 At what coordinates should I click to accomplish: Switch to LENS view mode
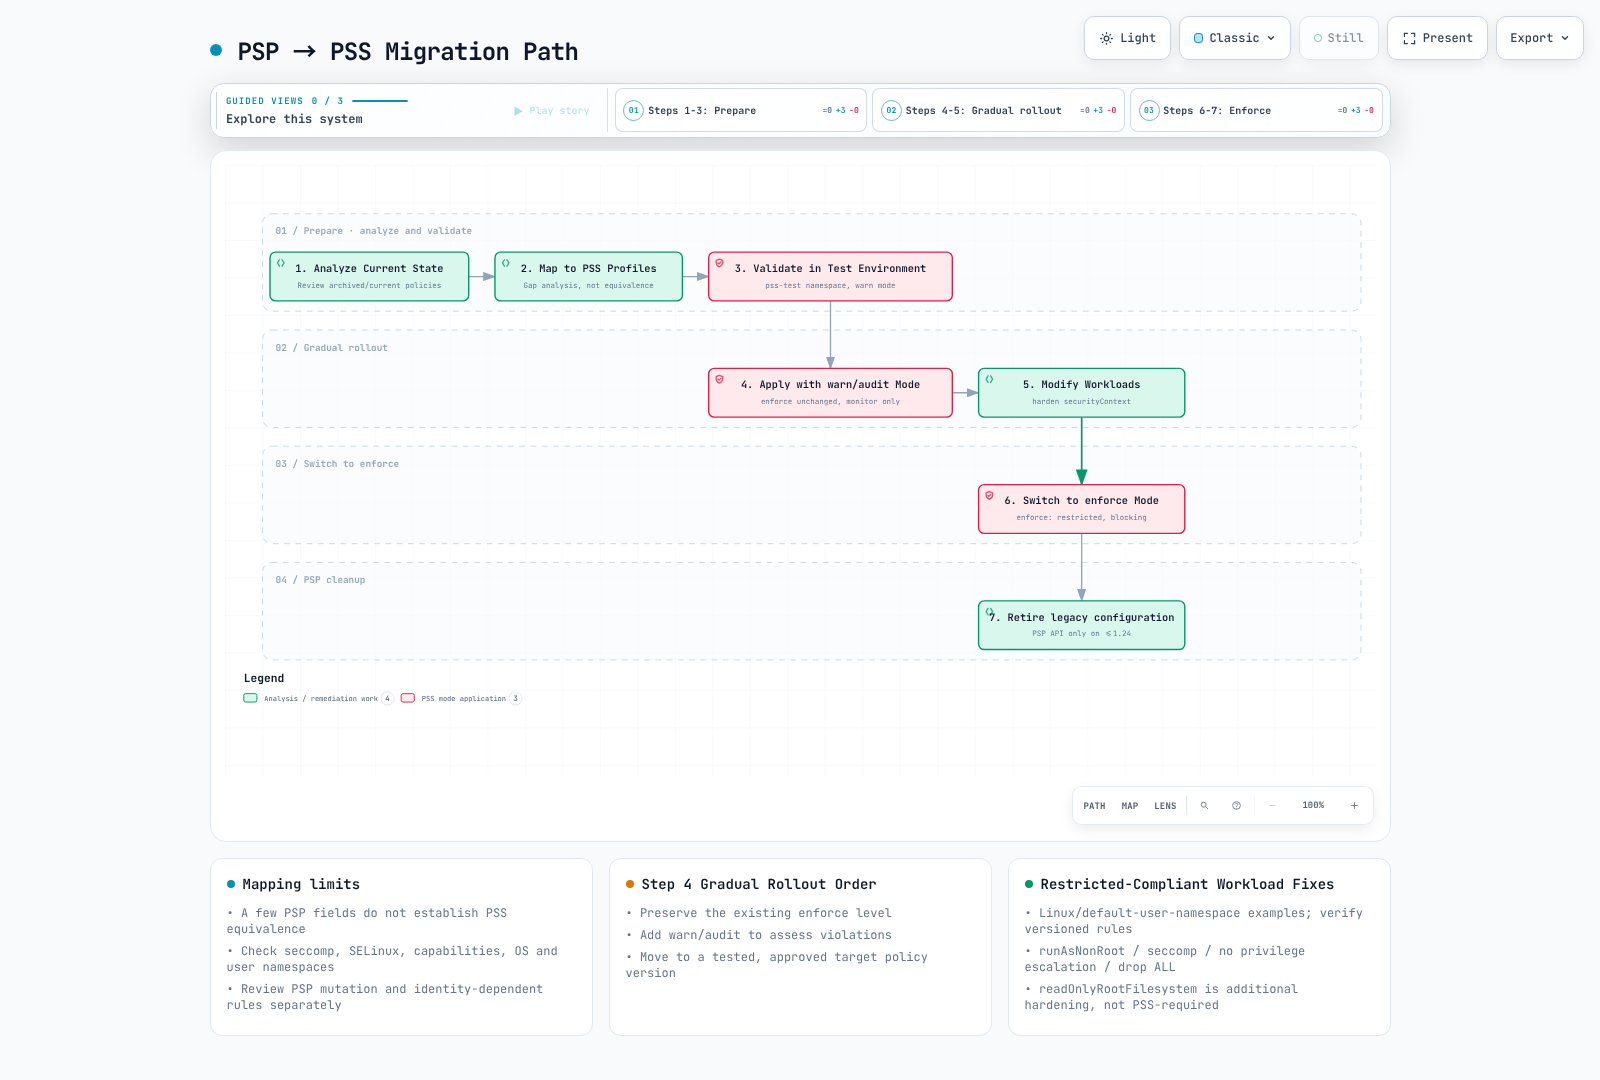1165,806
